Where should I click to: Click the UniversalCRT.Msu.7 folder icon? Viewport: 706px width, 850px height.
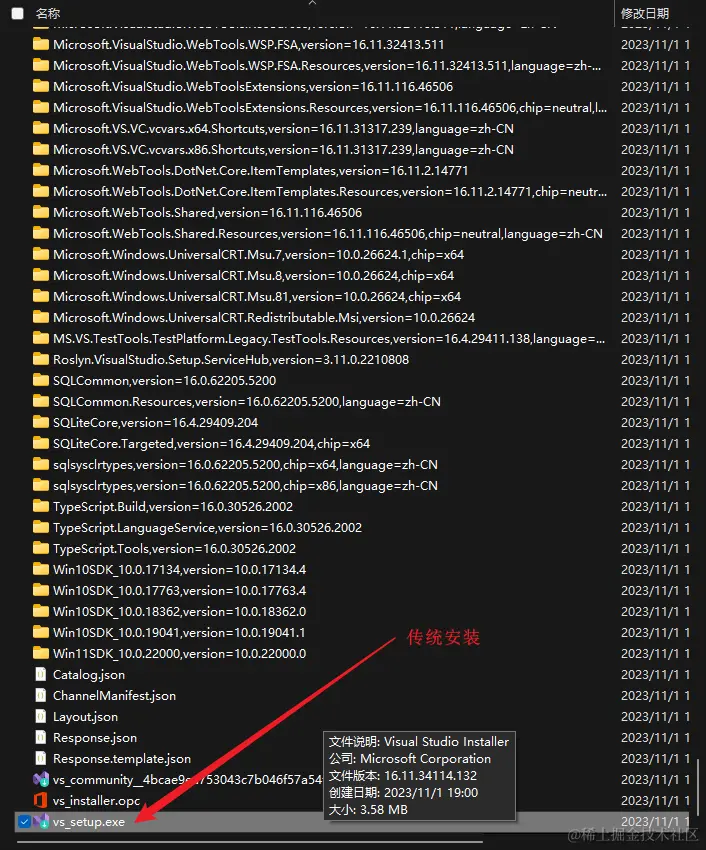tap(41, 254)
